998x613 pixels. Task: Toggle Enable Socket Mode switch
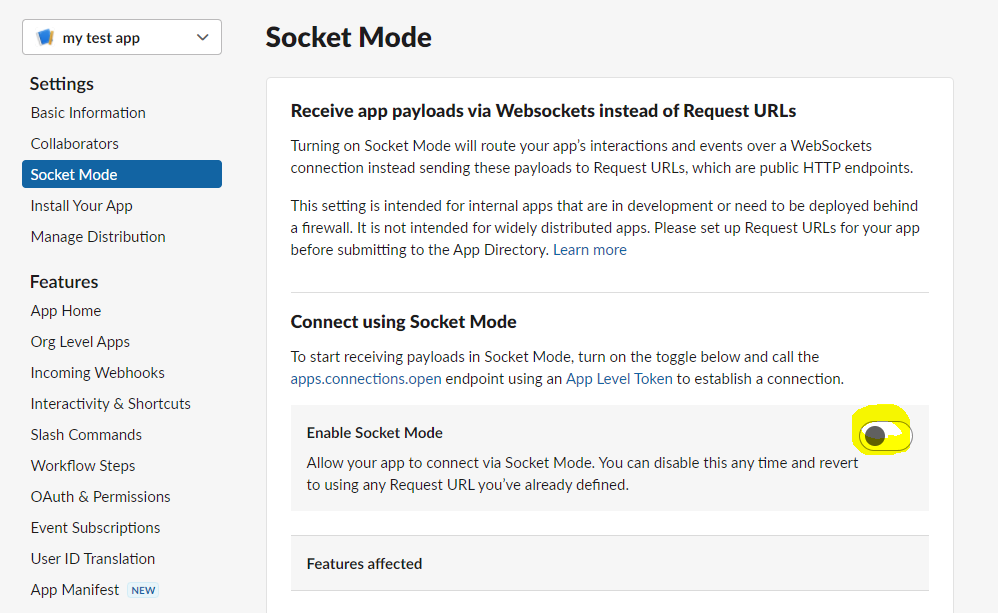click(x=885, y=435)
